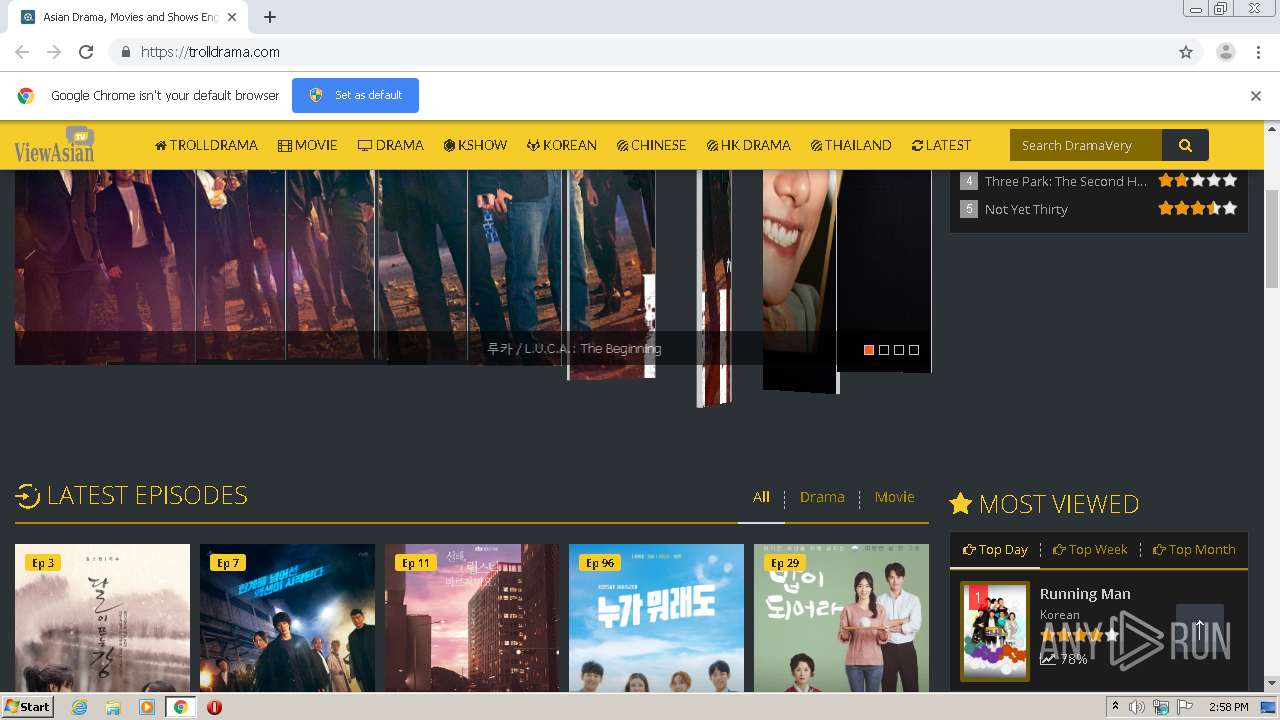Click Running Man star rating

[x=1080, y=635]
